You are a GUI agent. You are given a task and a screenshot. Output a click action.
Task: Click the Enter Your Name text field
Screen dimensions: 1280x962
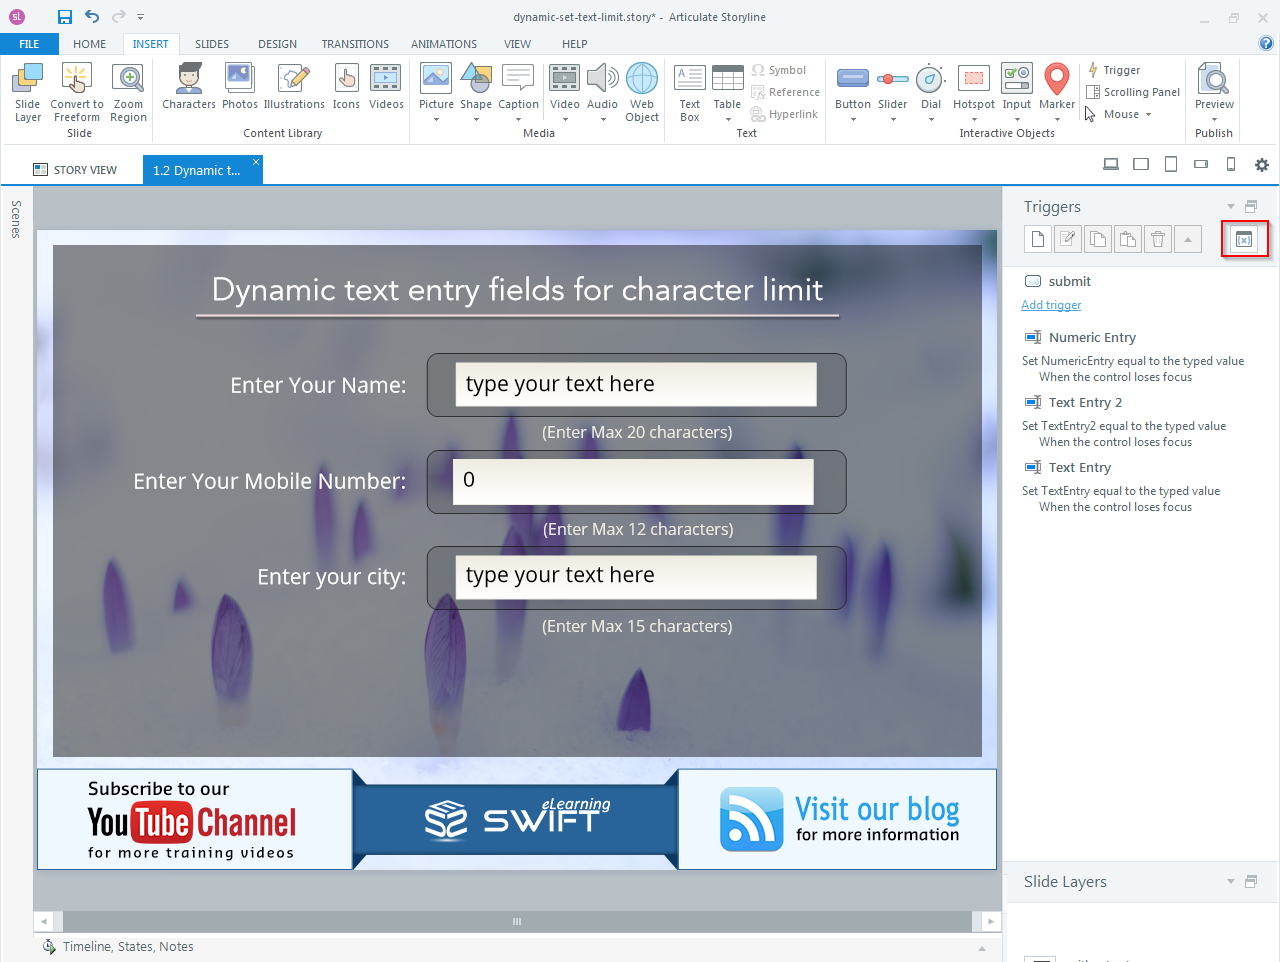(x=635, y=385)
